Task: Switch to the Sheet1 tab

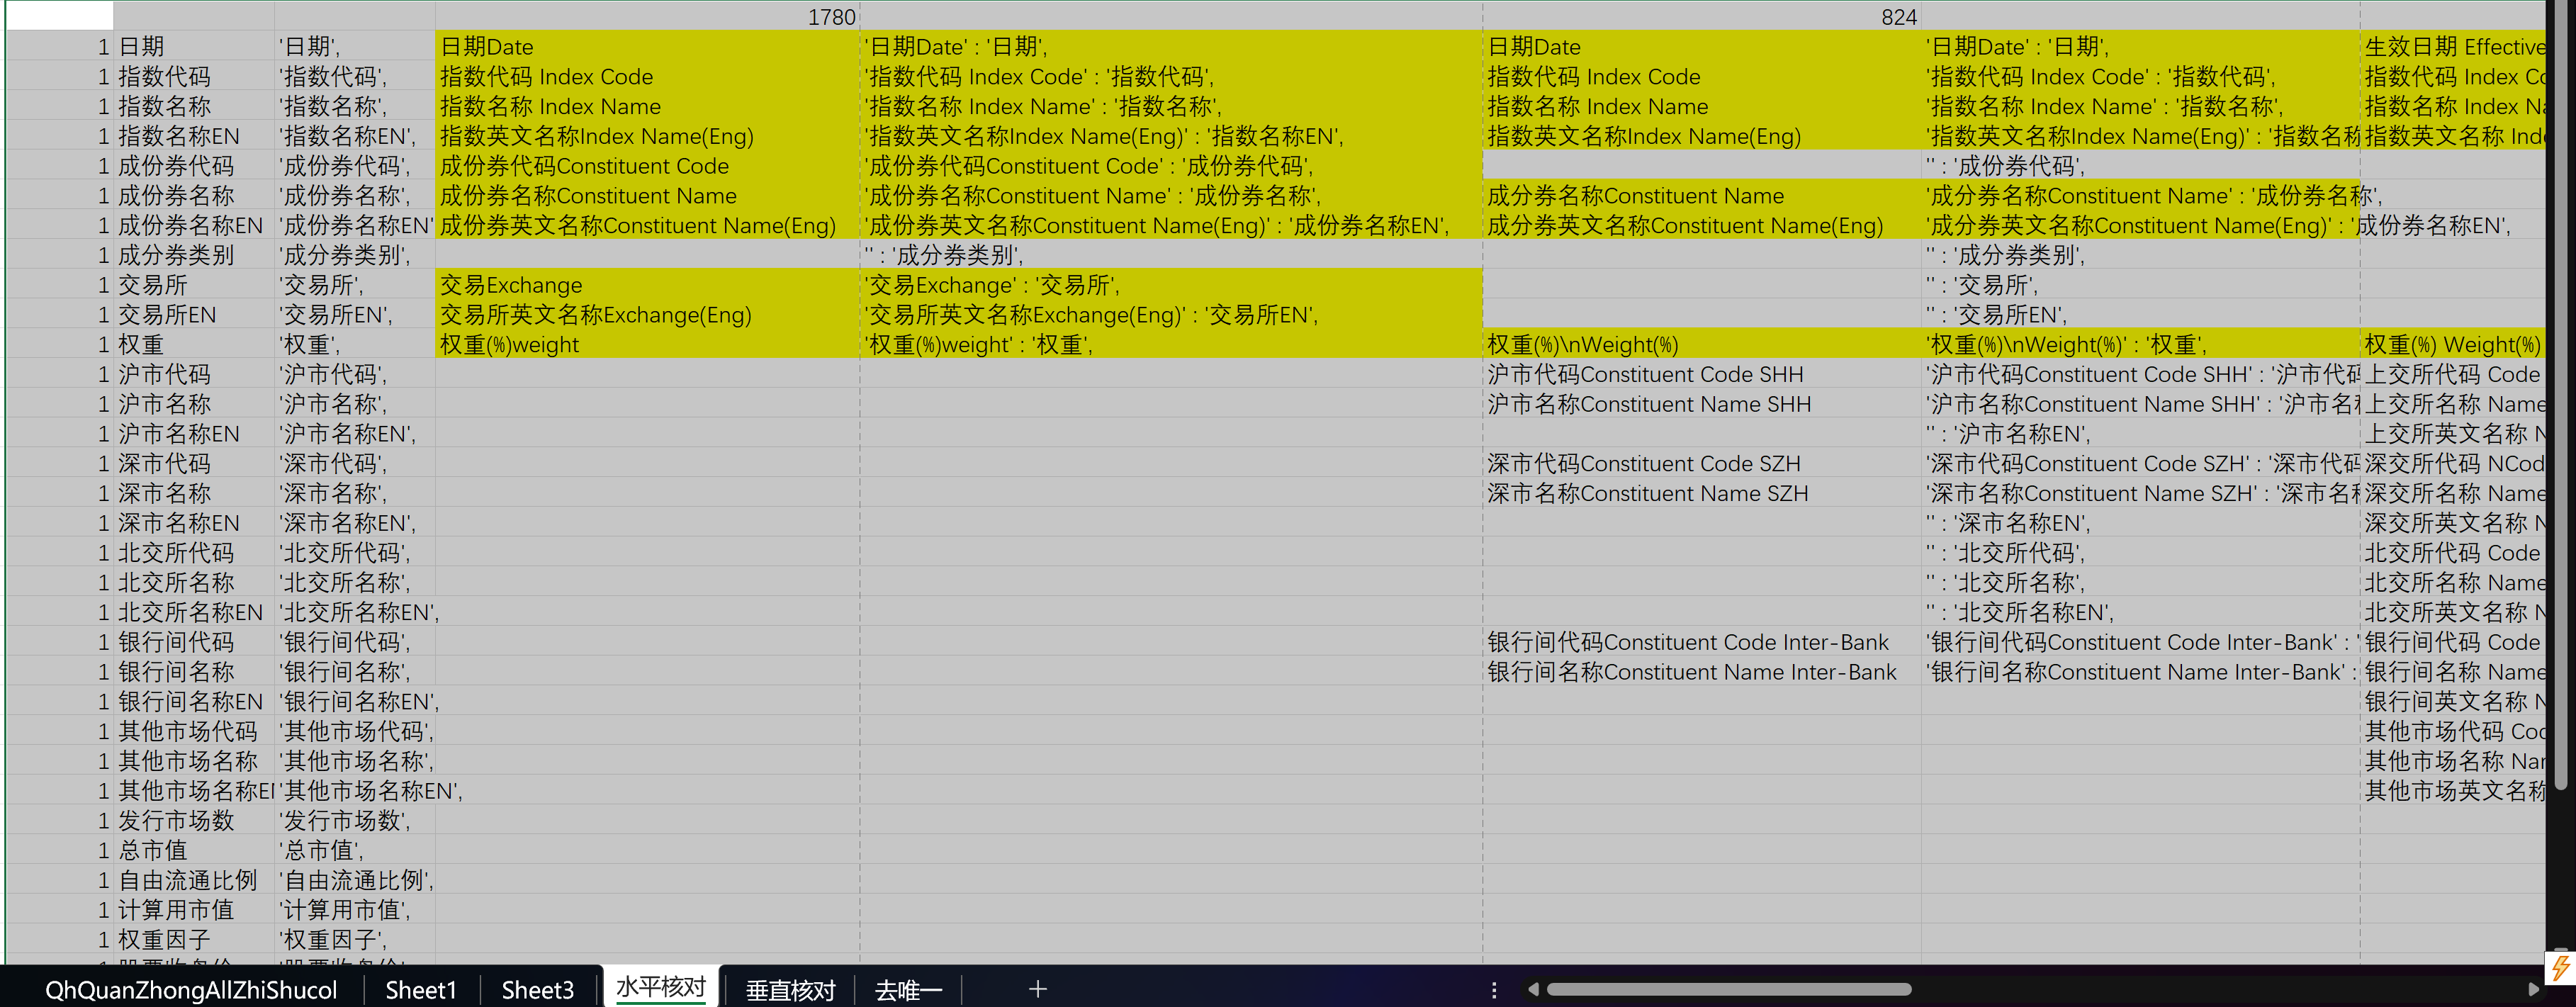Action: point(420,989)
